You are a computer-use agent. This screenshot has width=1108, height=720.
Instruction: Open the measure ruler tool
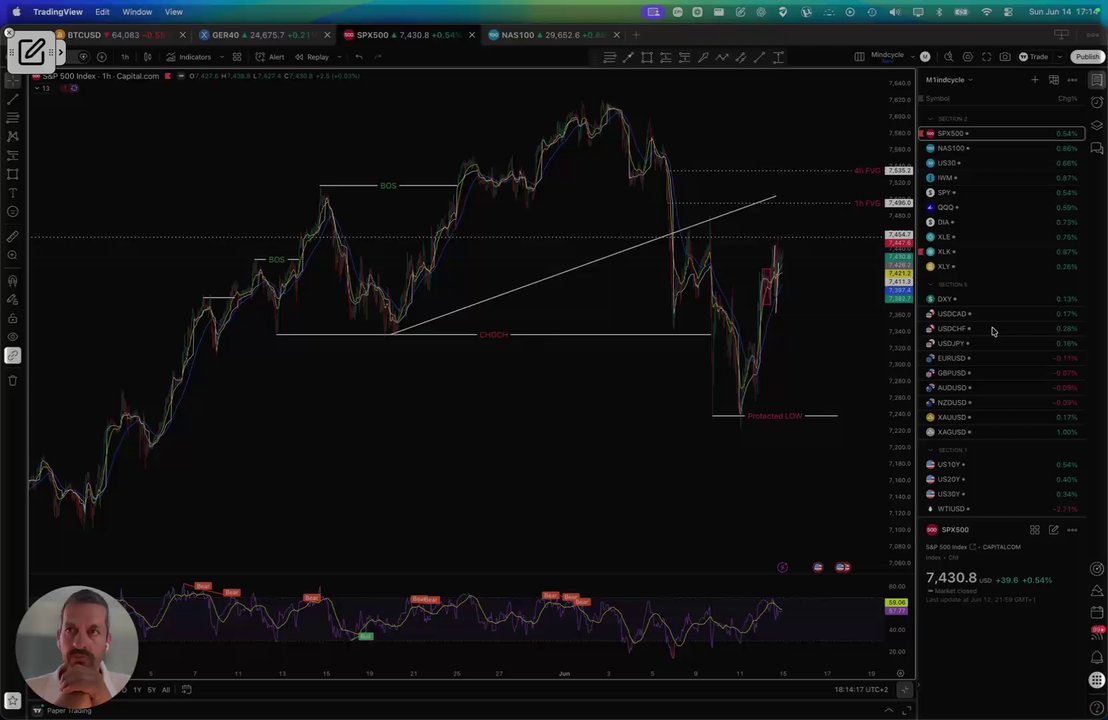pyautogui.click(x=13, y=237)
